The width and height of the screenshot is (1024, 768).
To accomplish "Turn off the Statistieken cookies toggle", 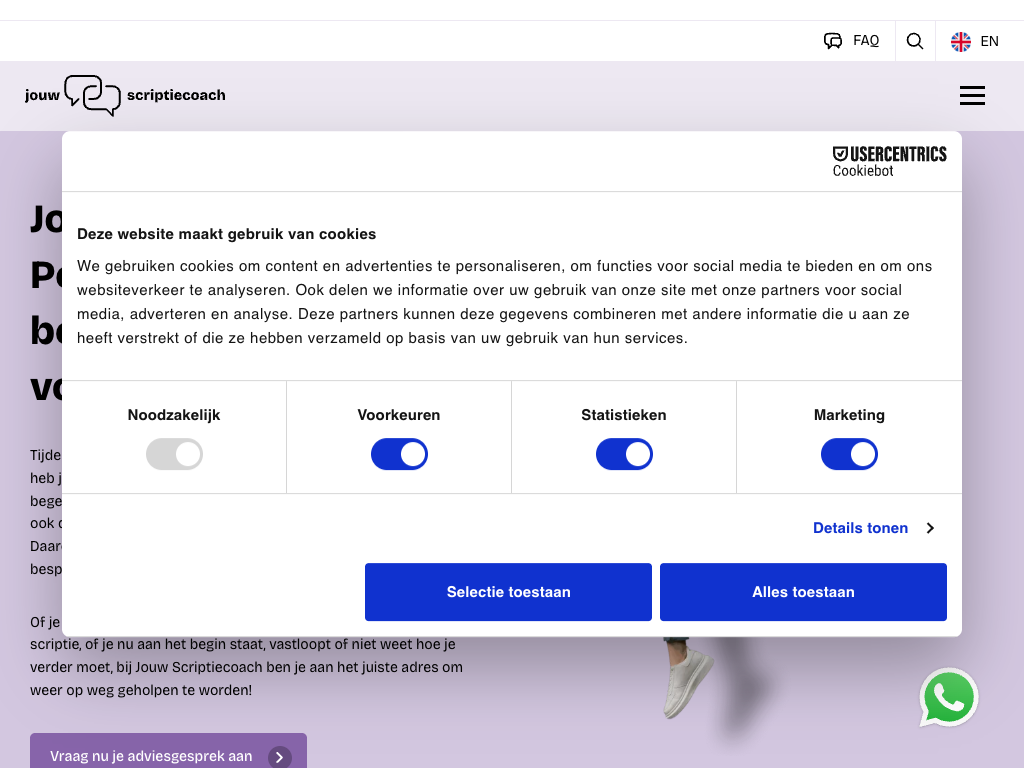I will point(624,455).
